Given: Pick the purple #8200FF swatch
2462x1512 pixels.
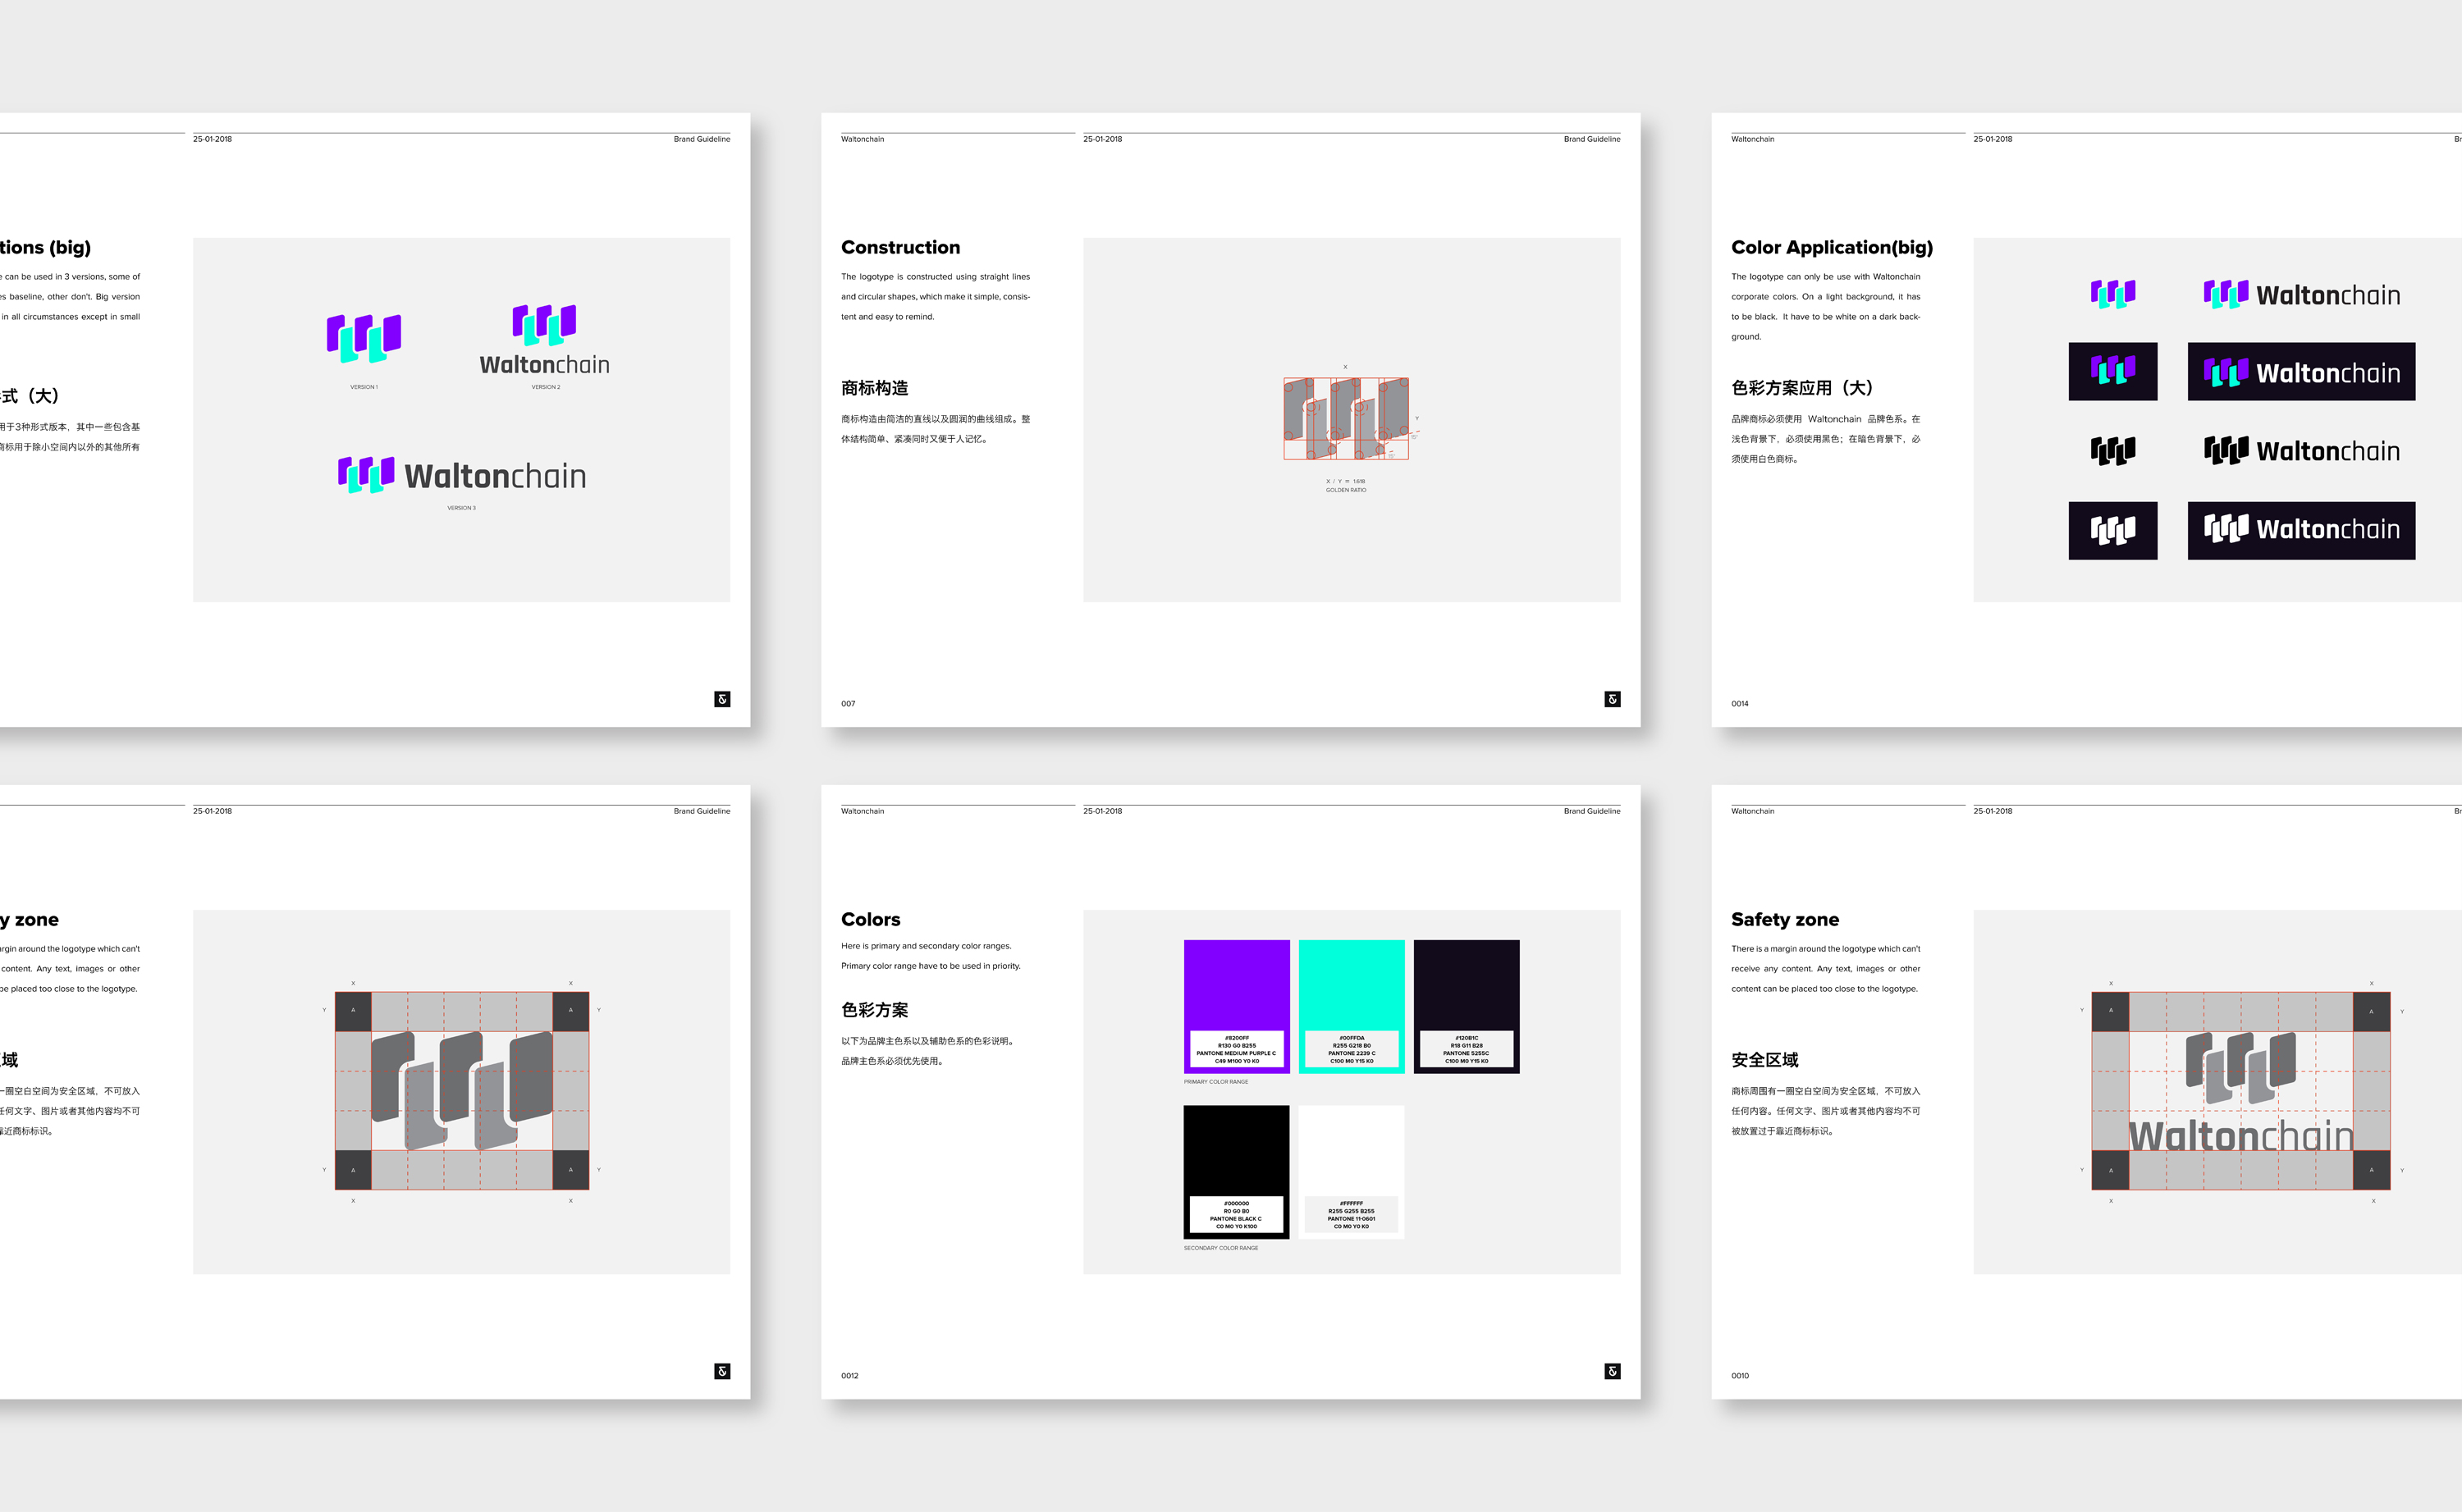Looking at the screenshot, I should point(1237,1006).
